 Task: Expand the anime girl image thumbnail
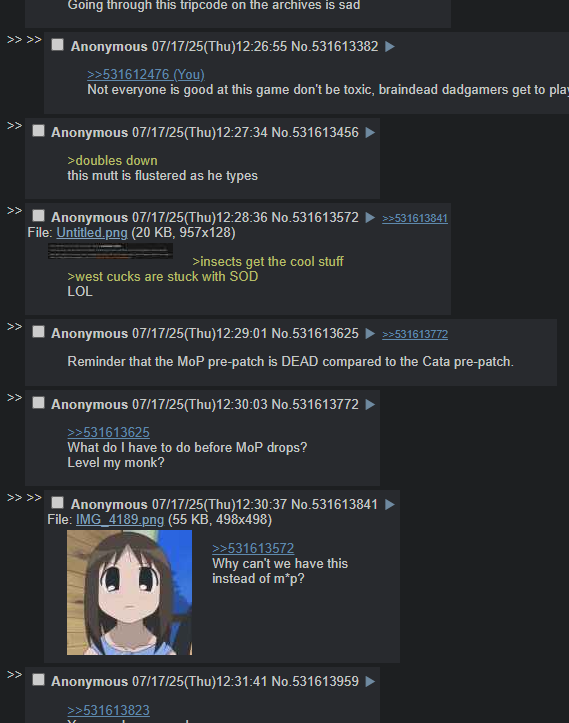click(x=130, y=593)
